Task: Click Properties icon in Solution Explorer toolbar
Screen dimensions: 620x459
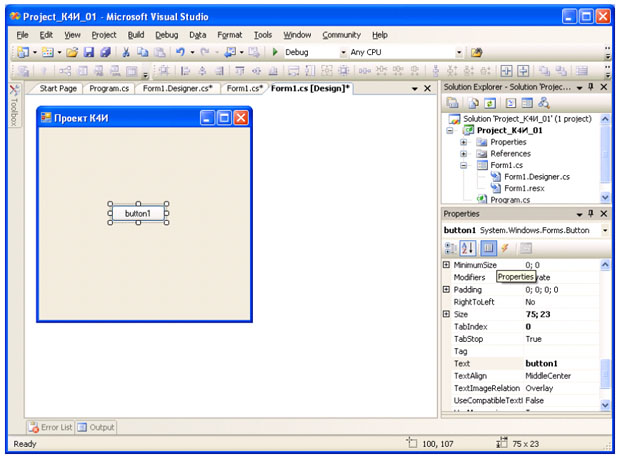Action: (452, 103)
